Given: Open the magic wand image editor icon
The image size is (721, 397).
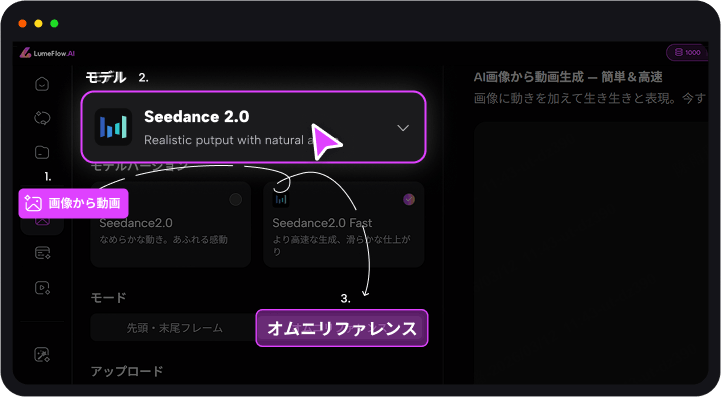Looking at the screenshot, I should [x=42, y=355].
